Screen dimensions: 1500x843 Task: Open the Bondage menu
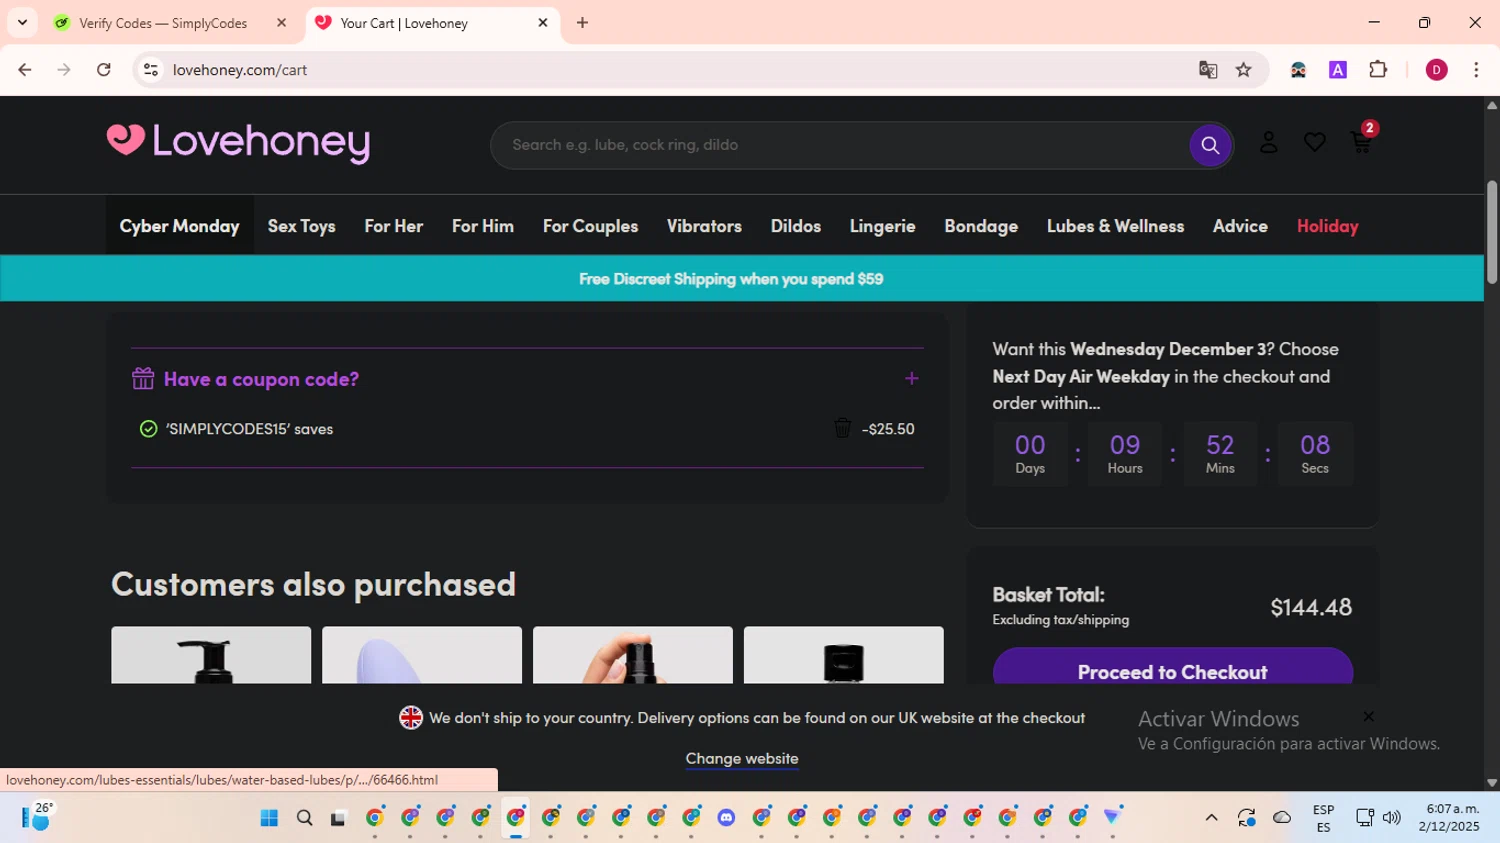981,226
